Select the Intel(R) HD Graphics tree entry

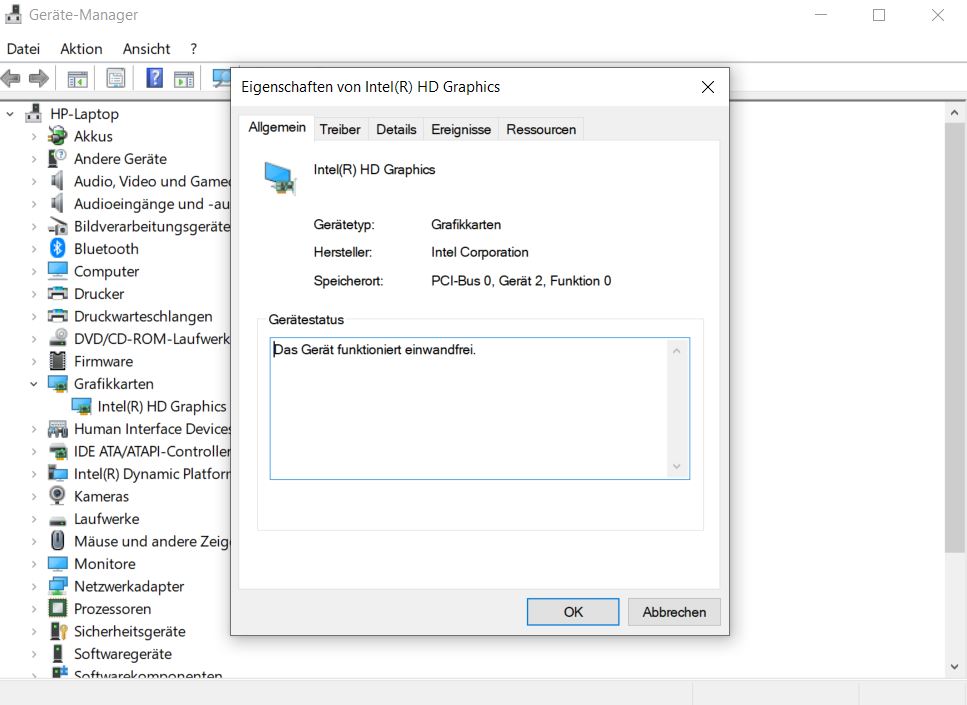coord(162,406)
